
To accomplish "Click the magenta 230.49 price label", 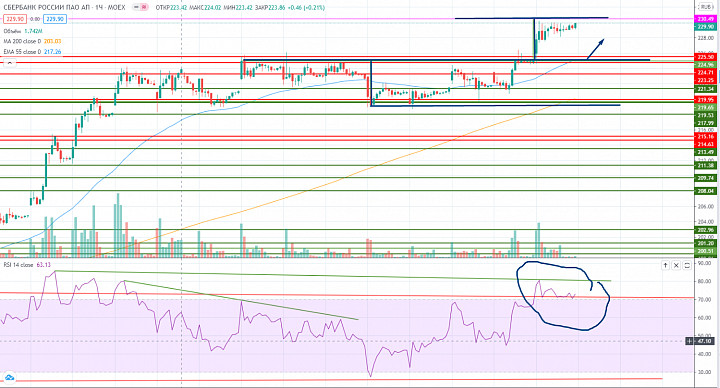I will tap(705, 19).
